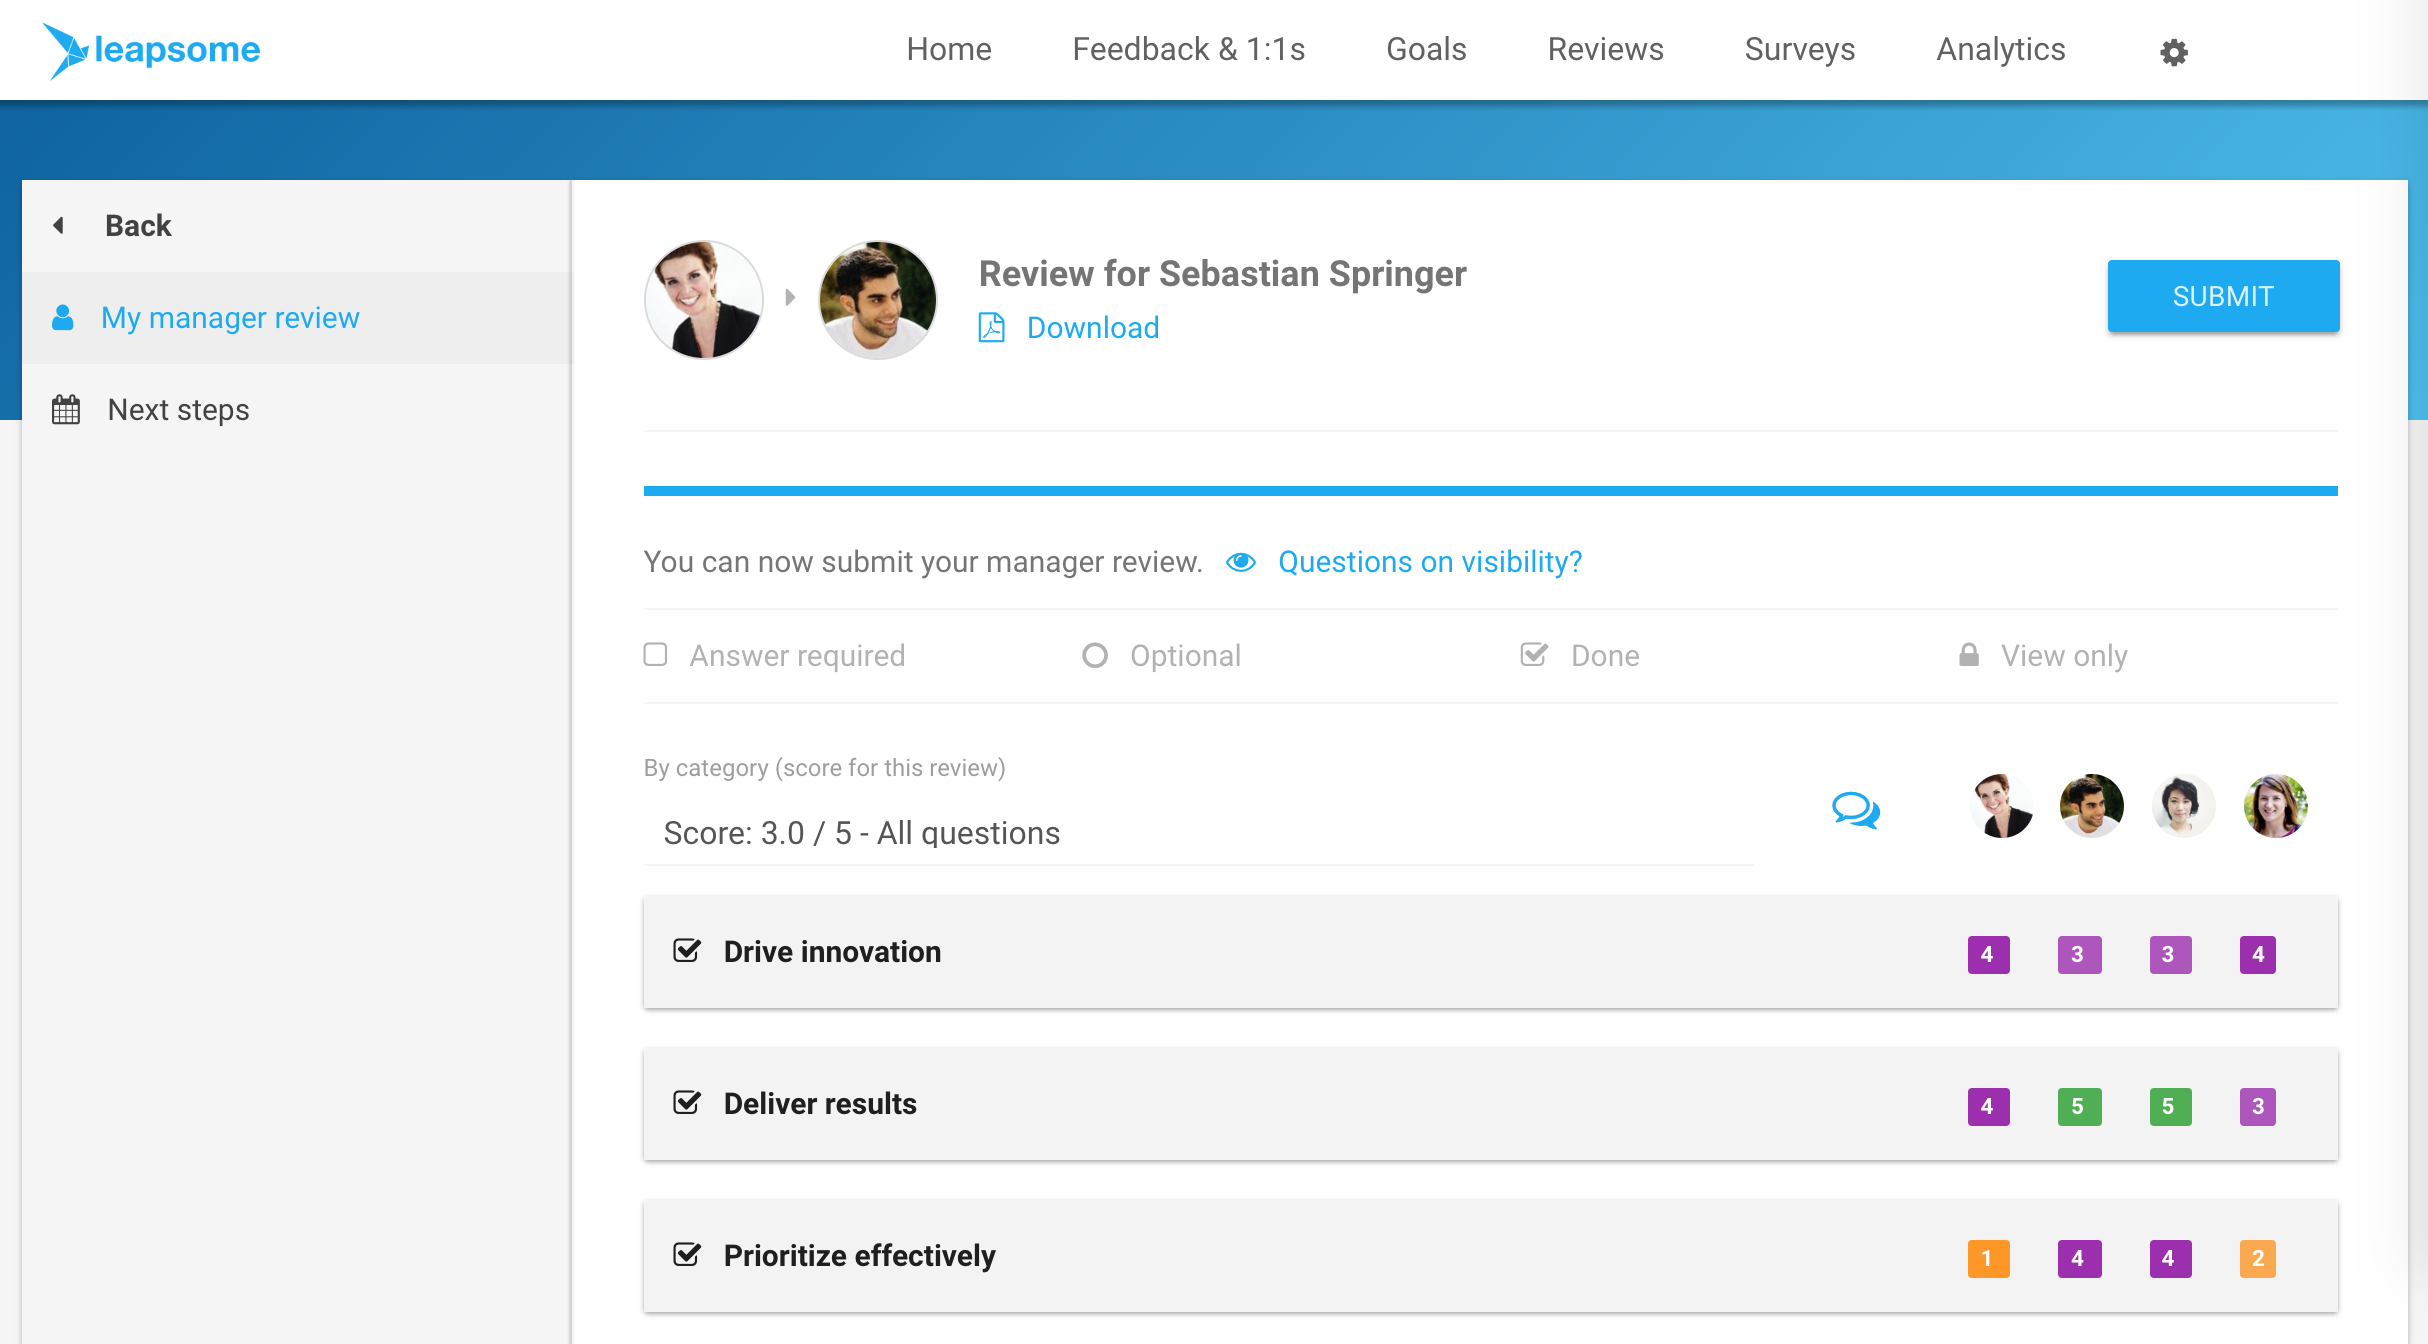The image size is (2428, 1344).
Task: Toggle the Prioritize effectively checkbox
Action: [x=687, y=1254]
